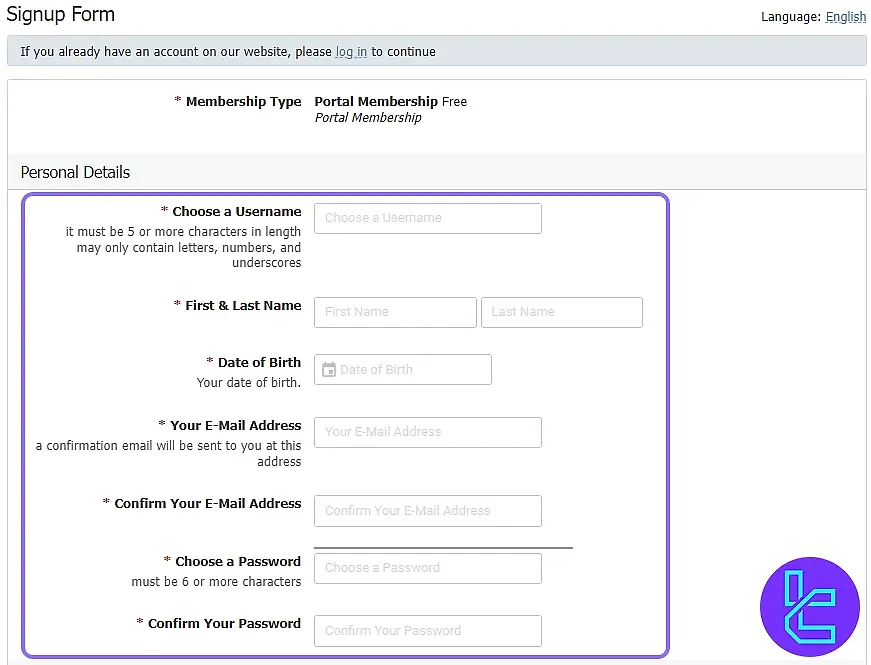Click the log in hyperlink
Screen dimensions: 871x665
(x=350, y=51)
